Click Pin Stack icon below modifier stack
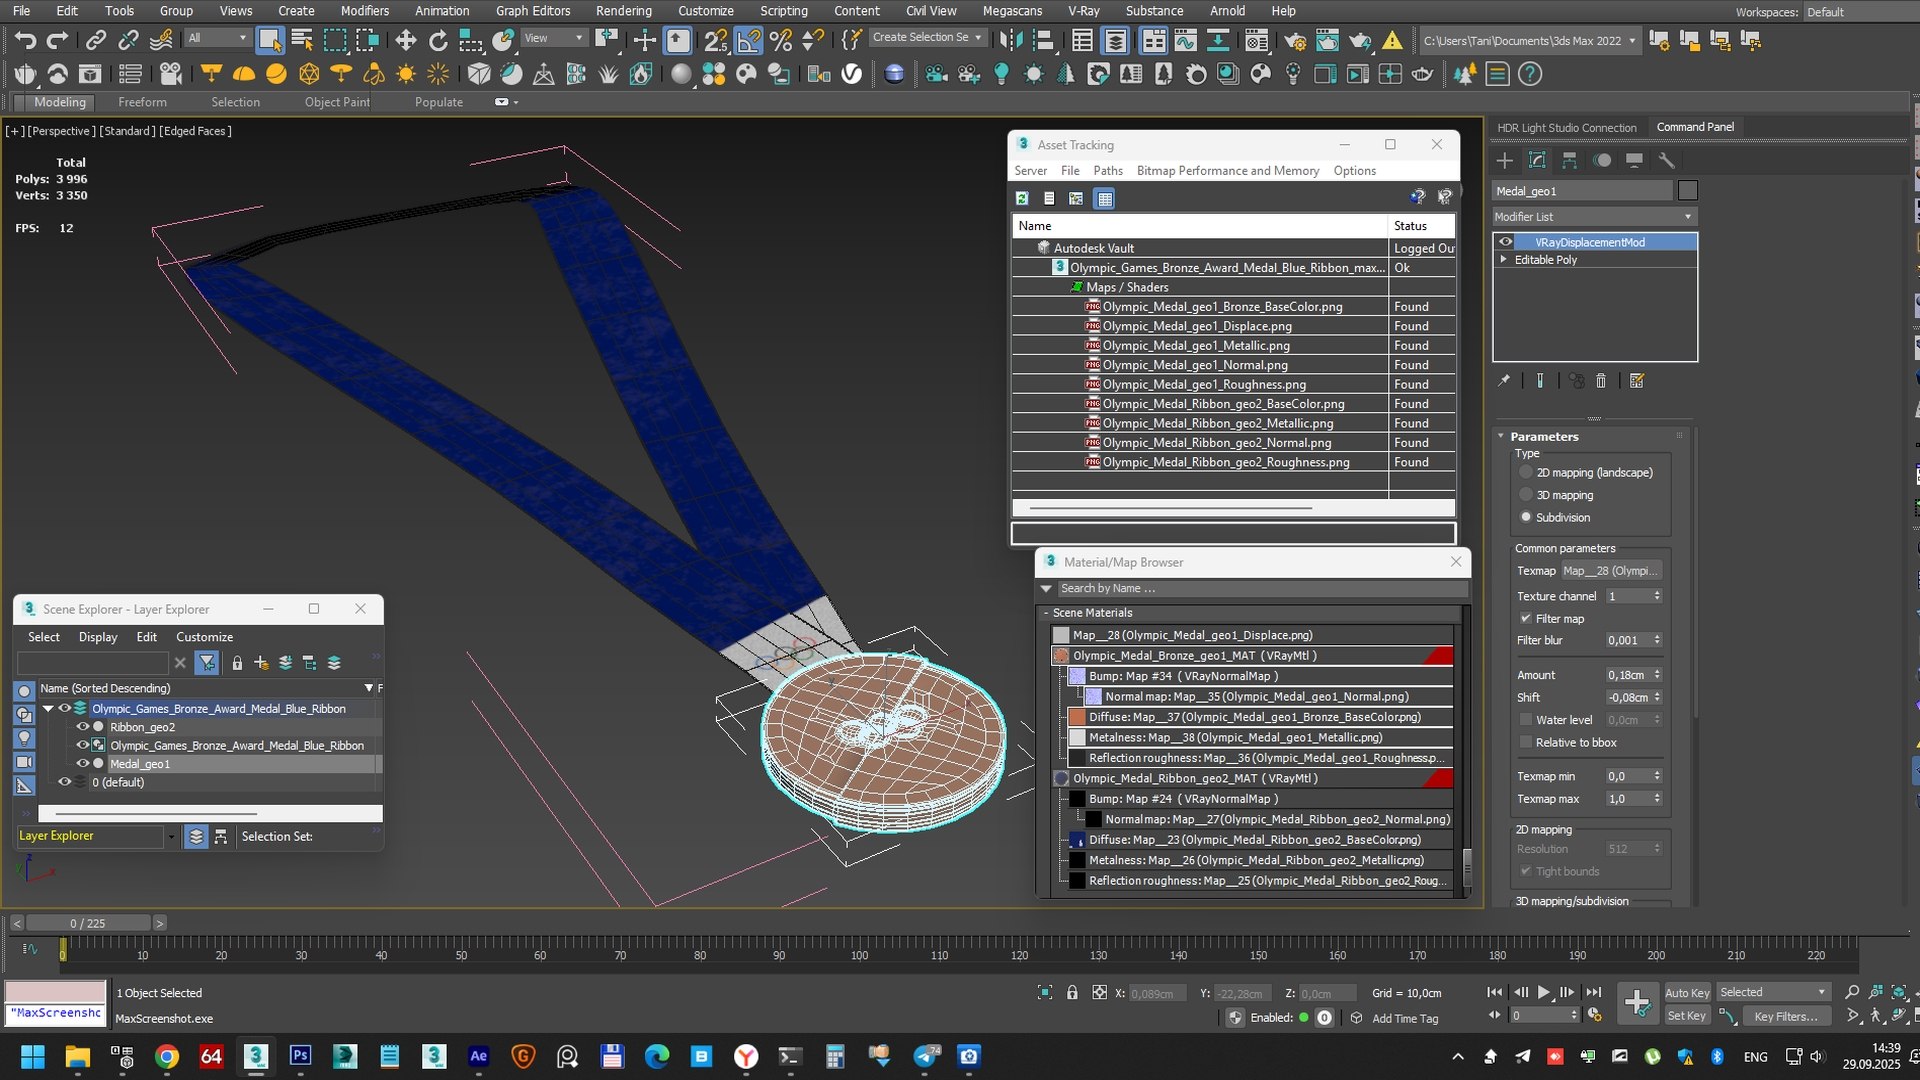 coord(1503,381)
